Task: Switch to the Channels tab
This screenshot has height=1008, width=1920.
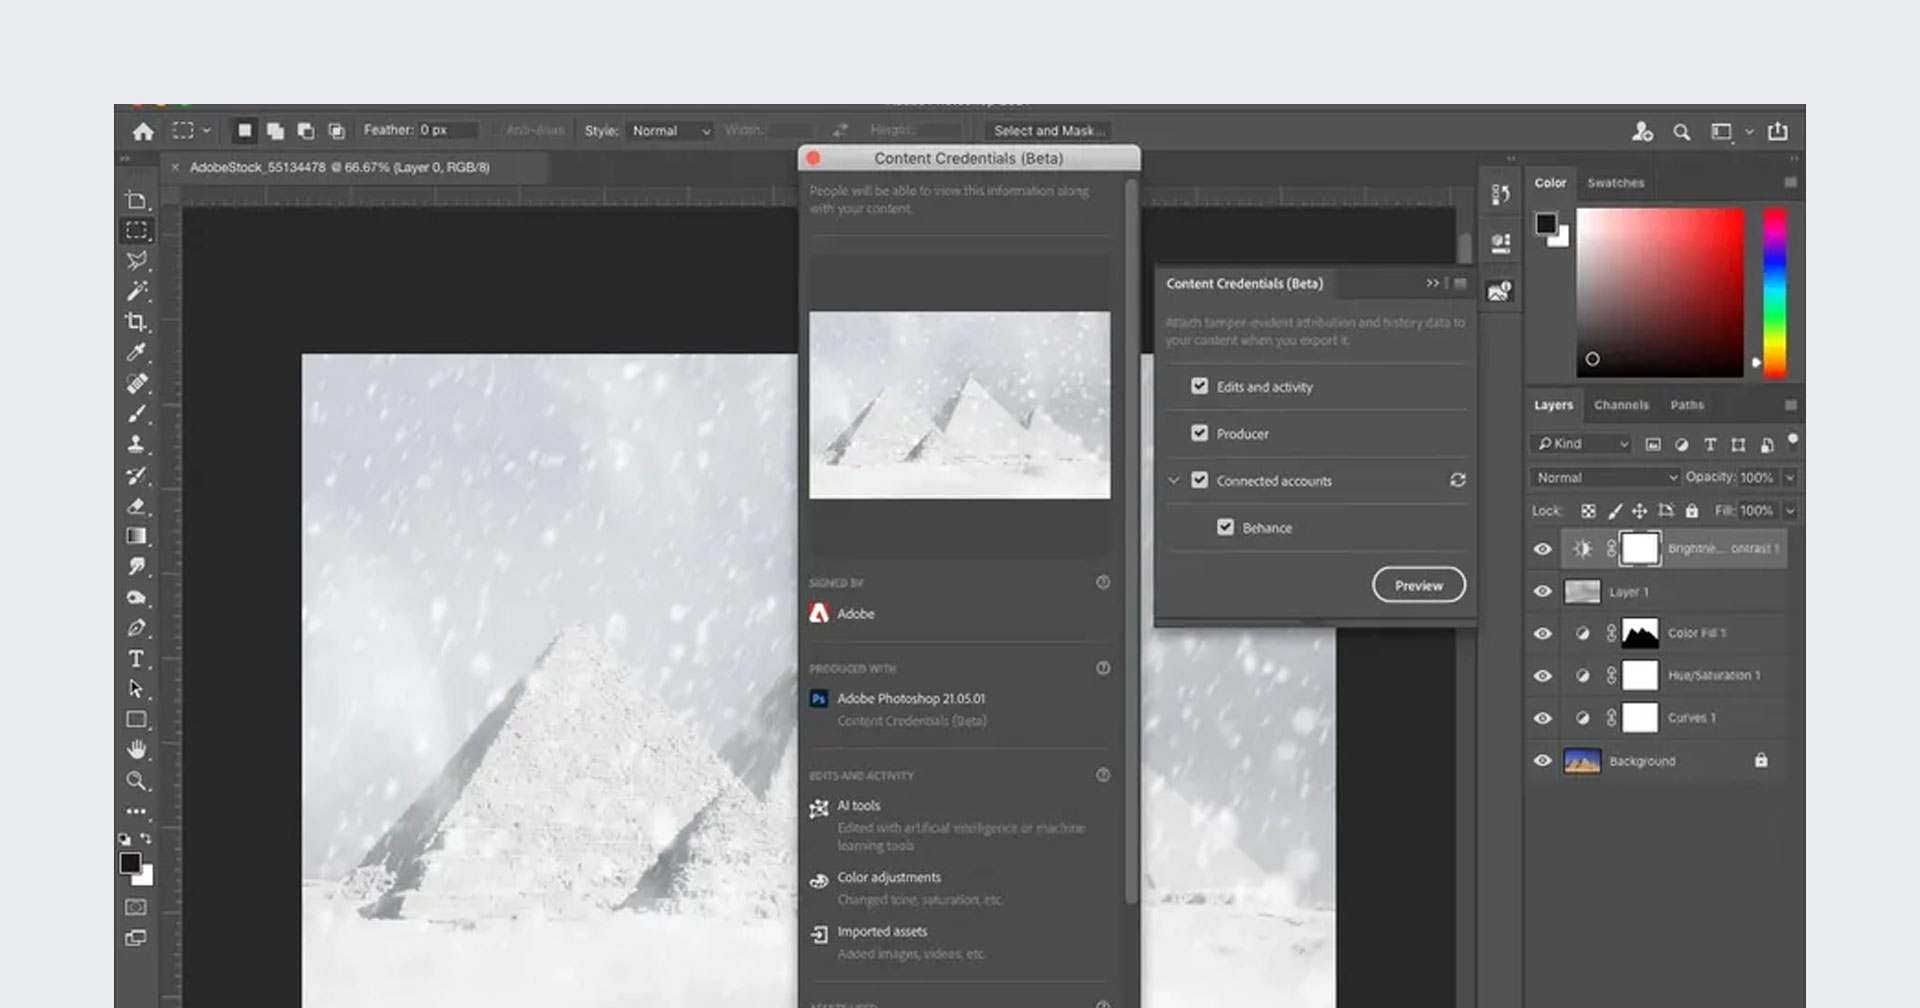Action: (x=1621, y=405)
